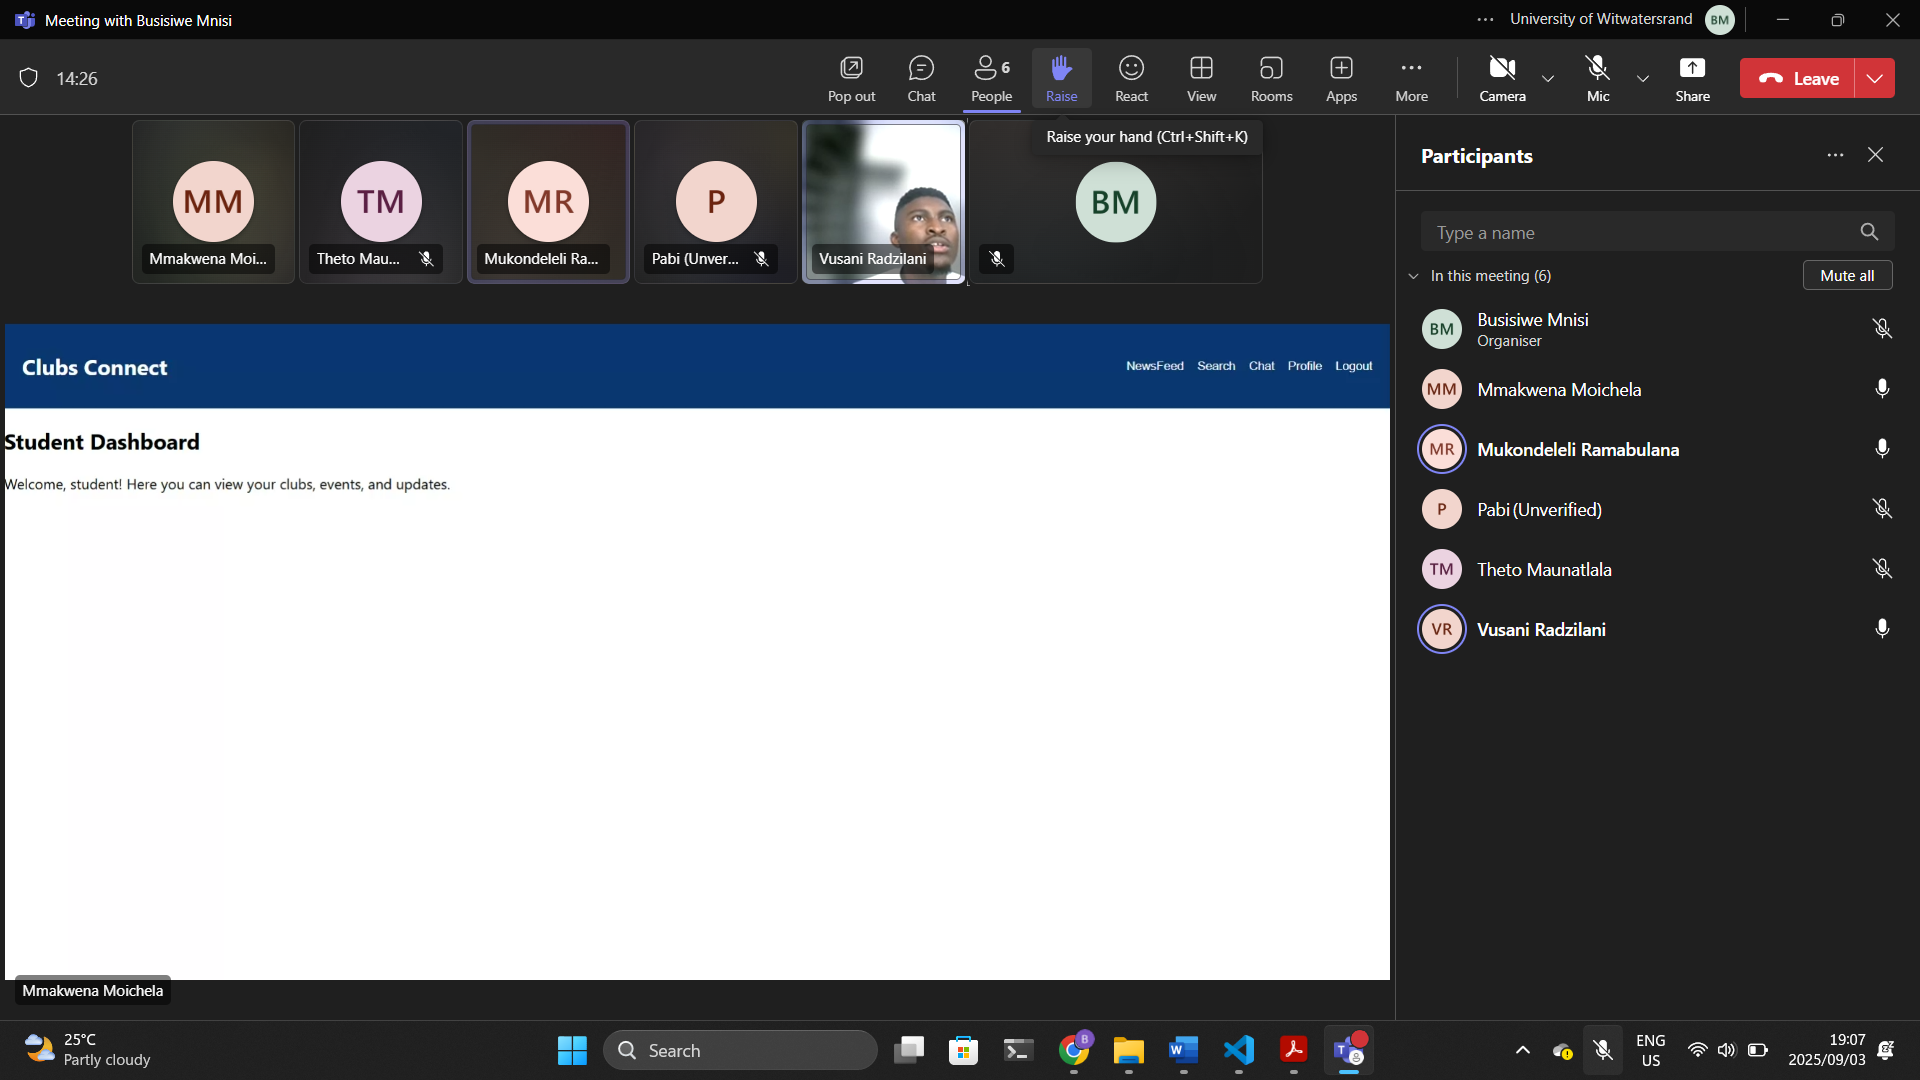Collapse the In this meeting list
Image resolution: width=1920 pixels, height=1080 pixels.
tap(1413, 276)
